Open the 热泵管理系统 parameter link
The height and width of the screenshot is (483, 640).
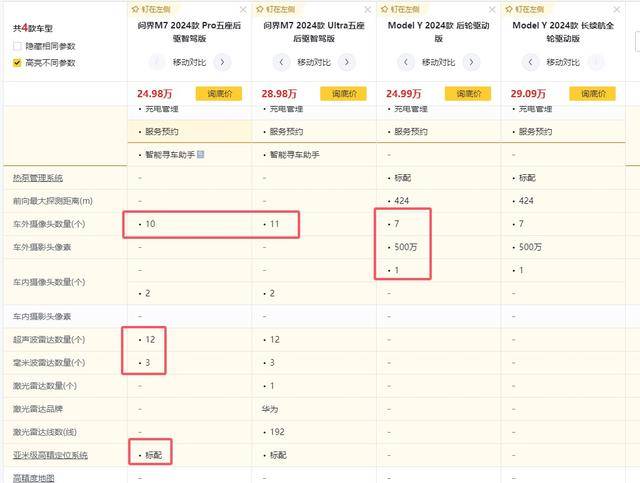click(38, 178)
